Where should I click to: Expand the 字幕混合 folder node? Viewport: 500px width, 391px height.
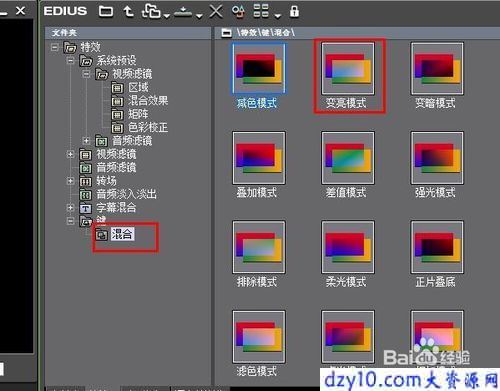tap(70, 208)
